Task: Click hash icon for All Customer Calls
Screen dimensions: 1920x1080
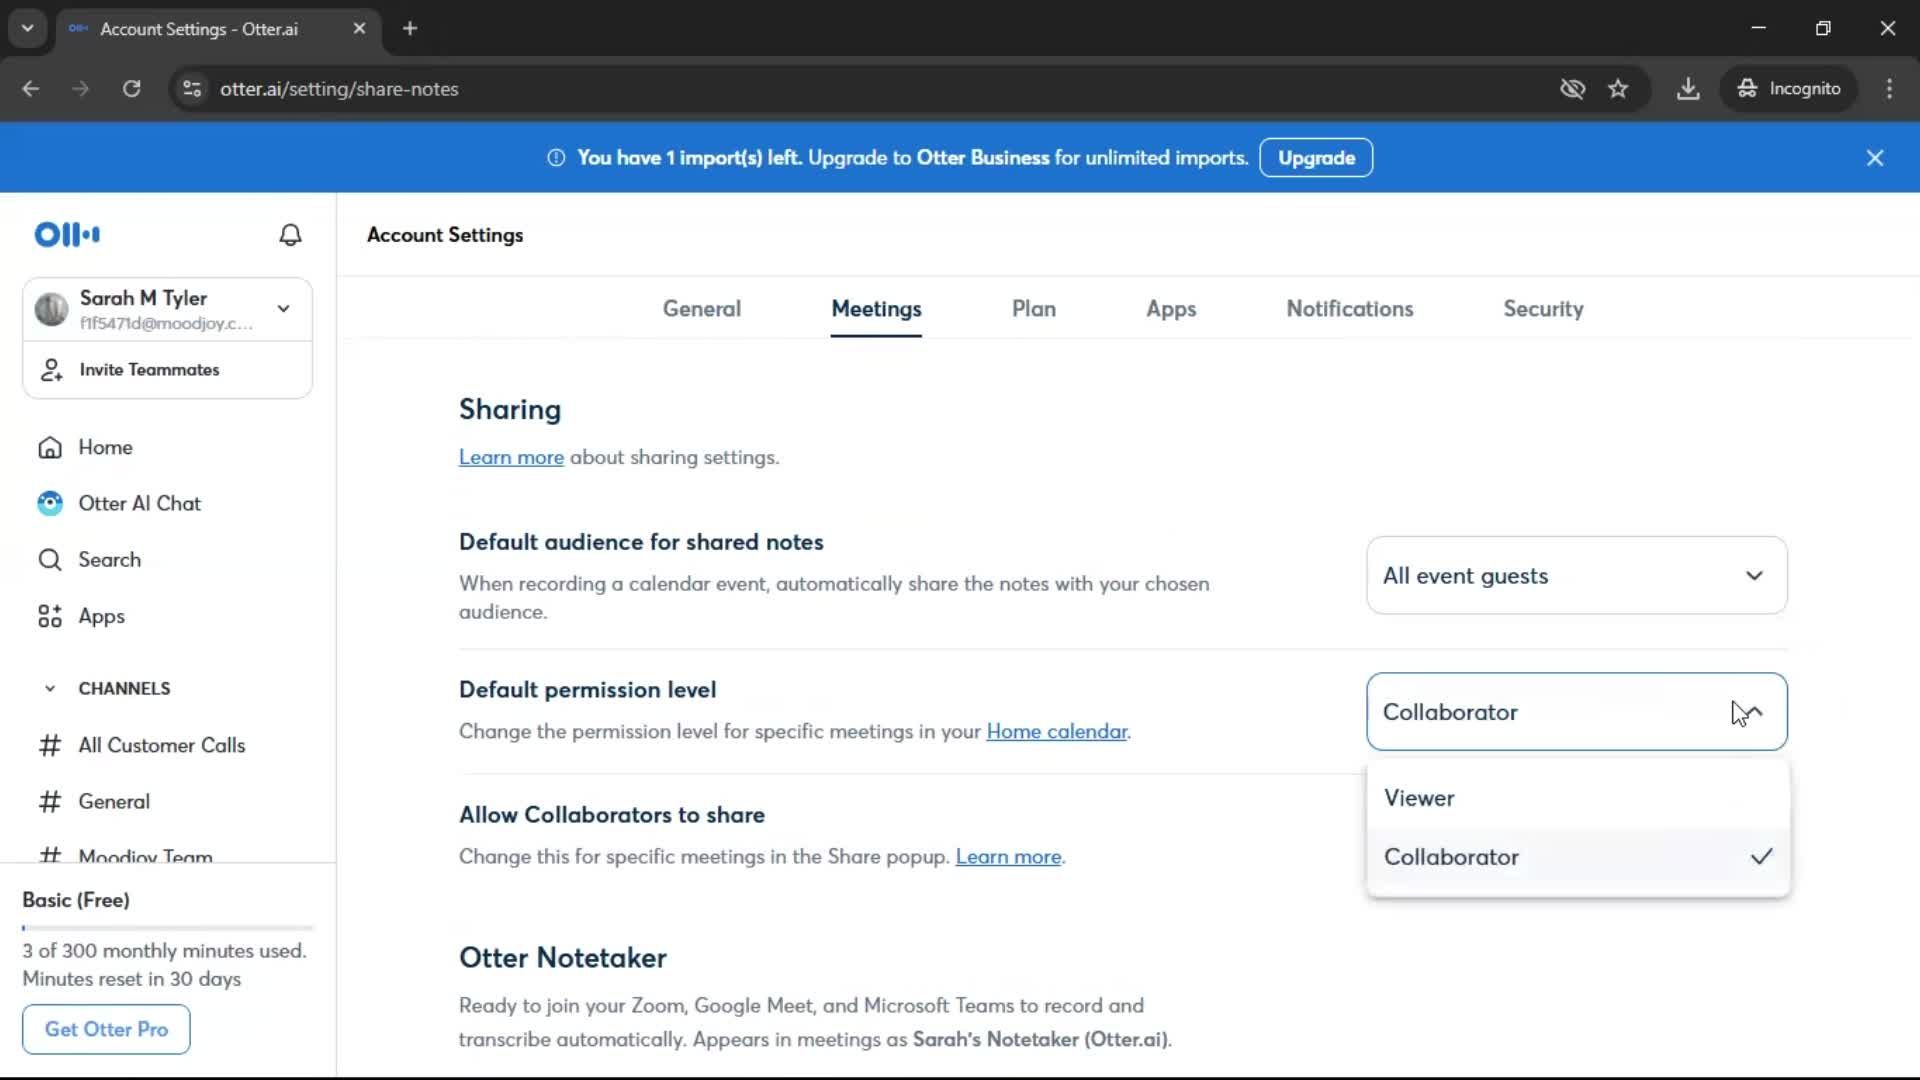Action: [50, 745]
